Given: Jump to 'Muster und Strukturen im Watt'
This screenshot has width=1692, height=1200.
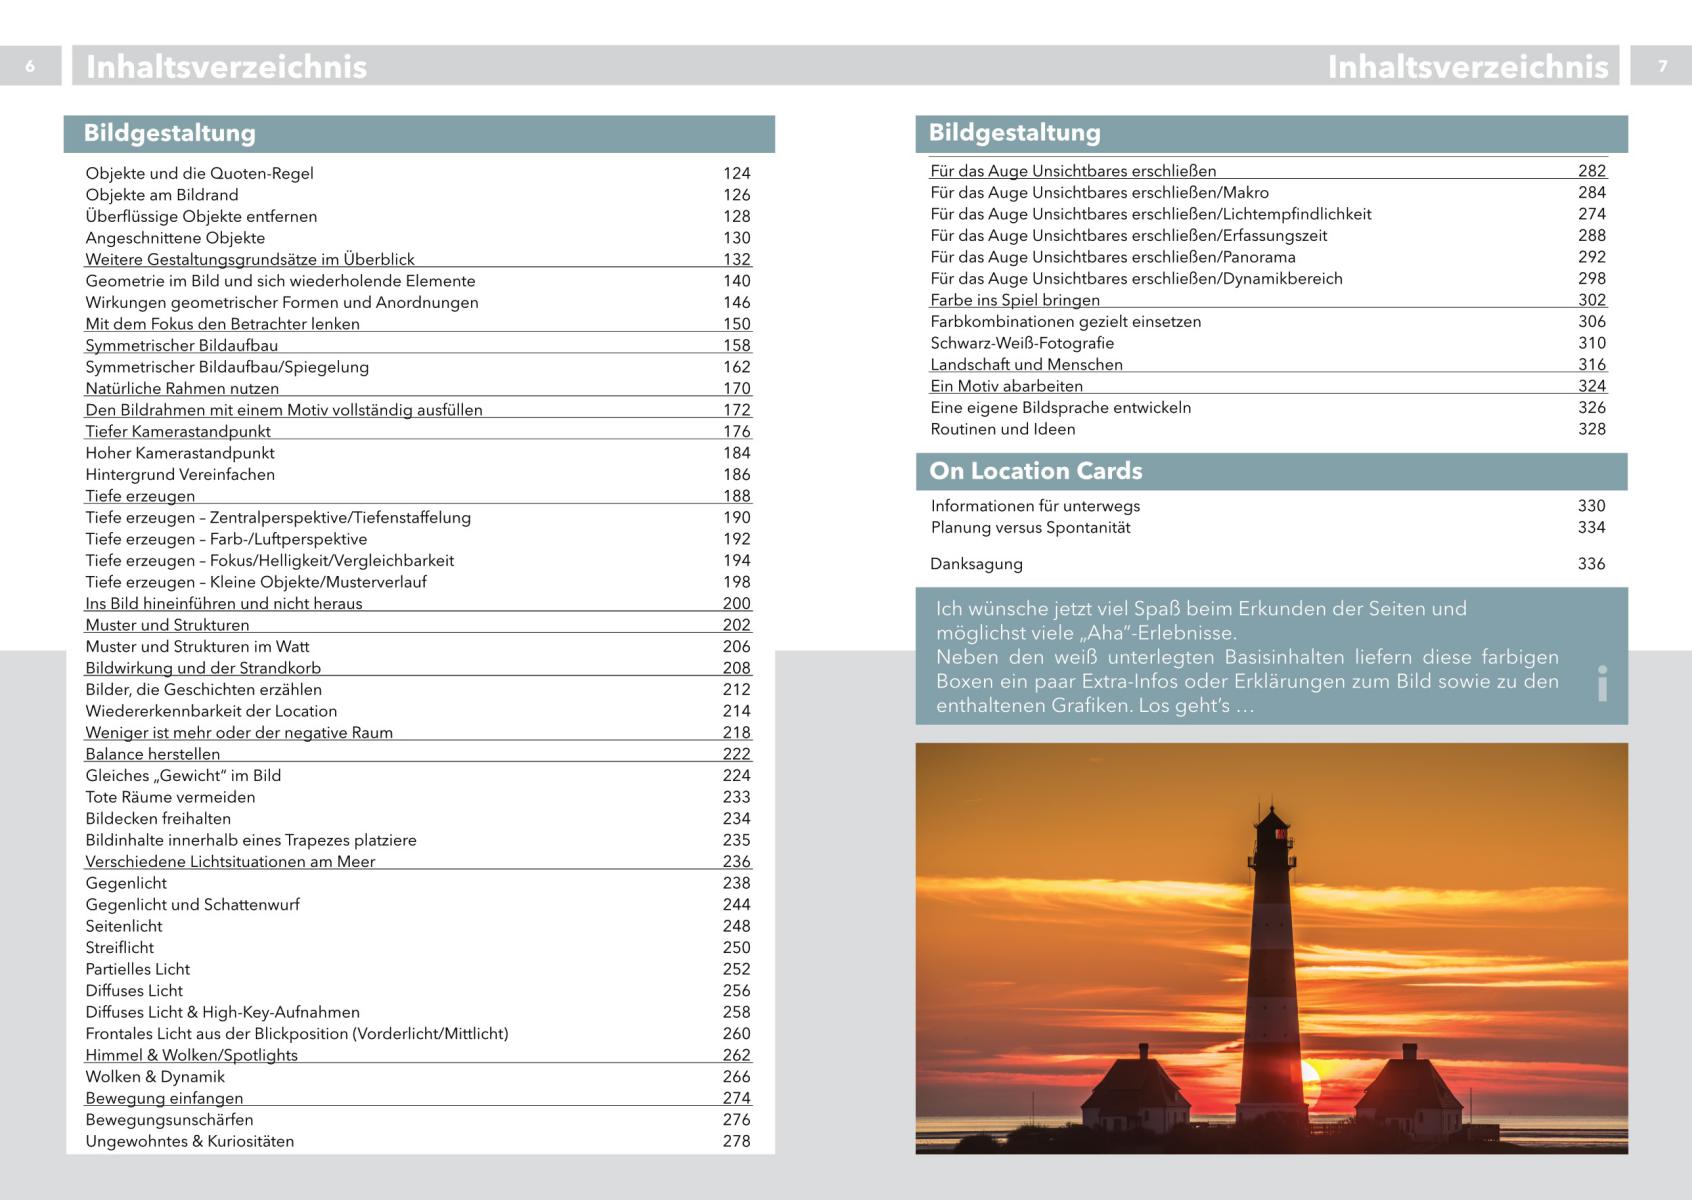Looking at the screenshot, I should (197, 646).
